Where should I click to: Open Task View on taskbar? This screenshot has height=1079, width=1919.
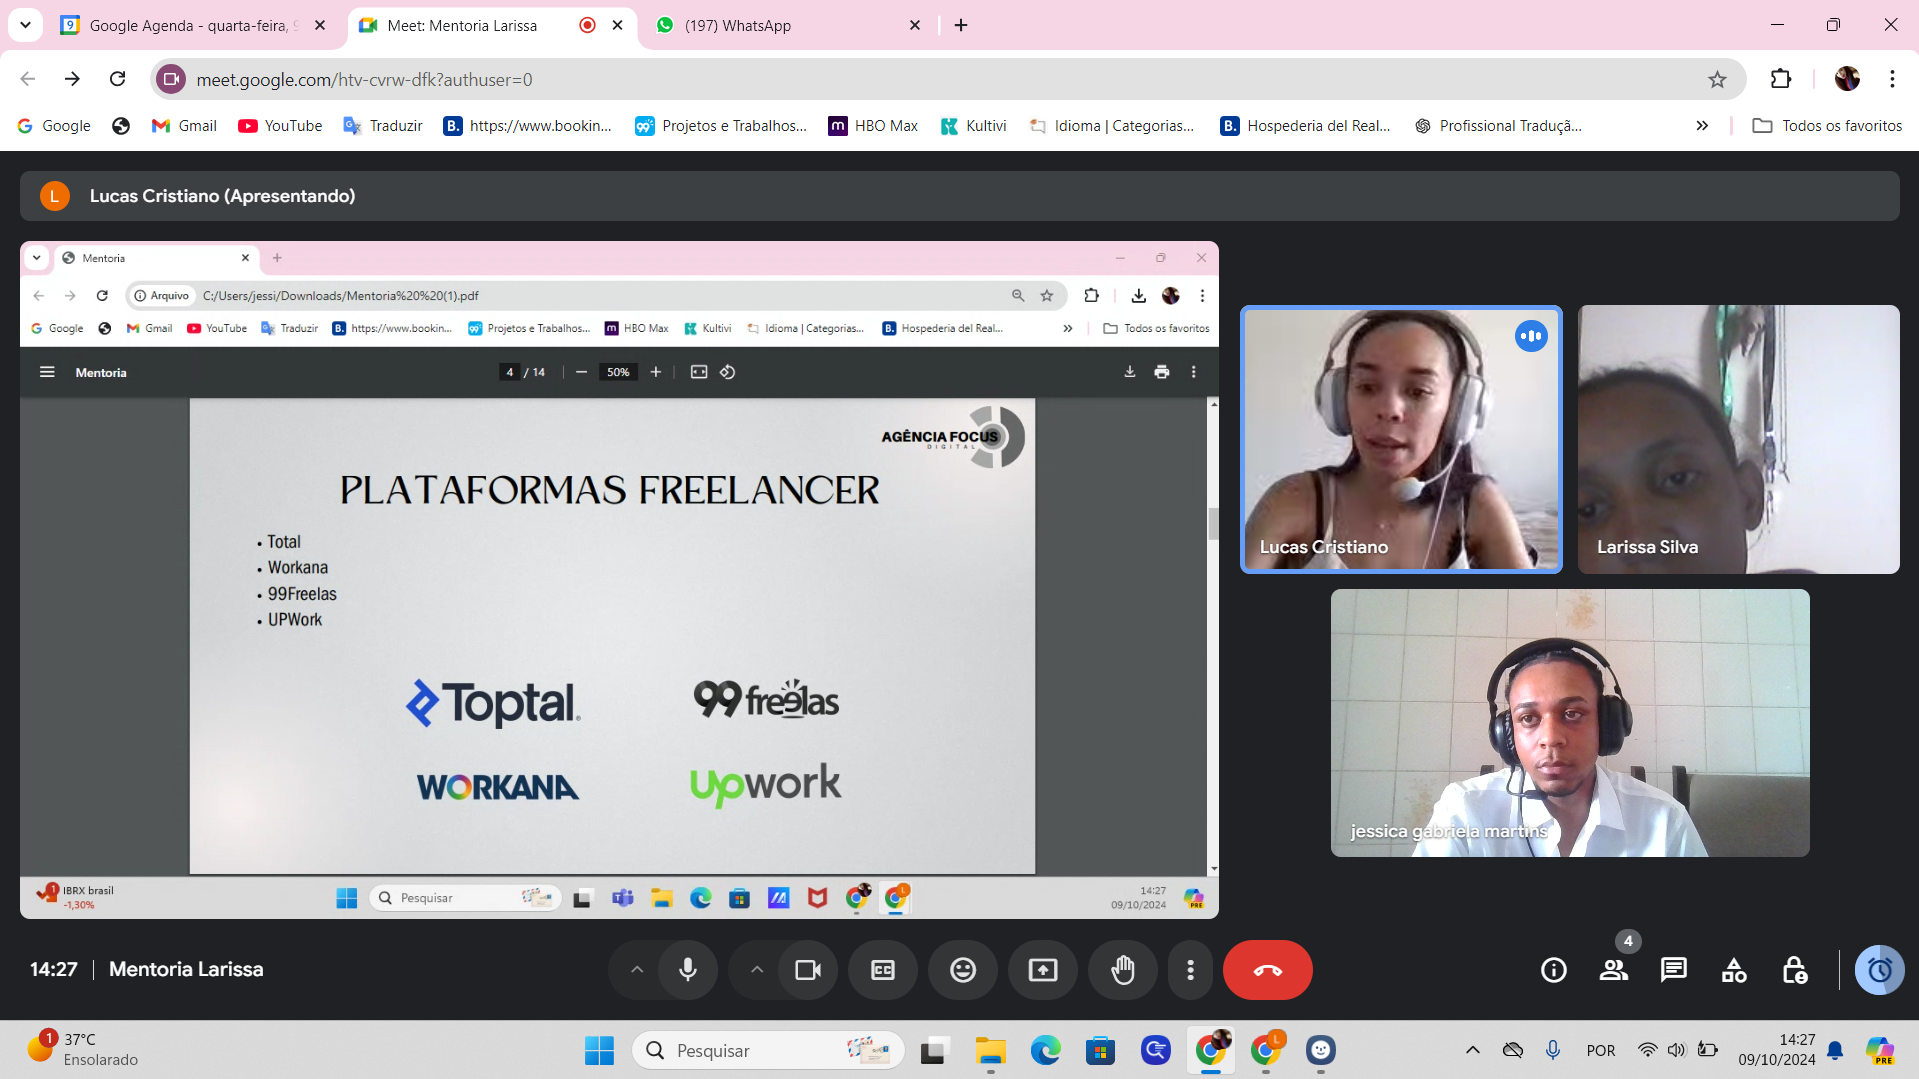tap(934, 1050)
